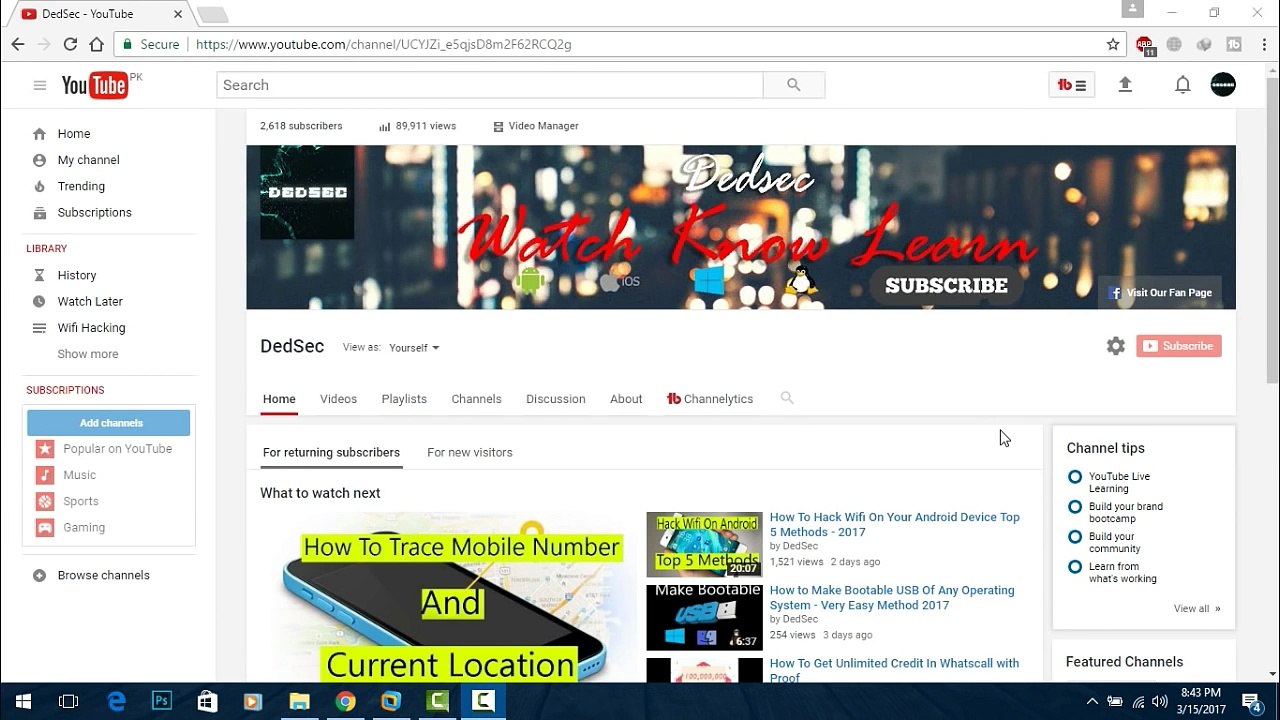Click the YouTube logo

(x=95, y=86)
